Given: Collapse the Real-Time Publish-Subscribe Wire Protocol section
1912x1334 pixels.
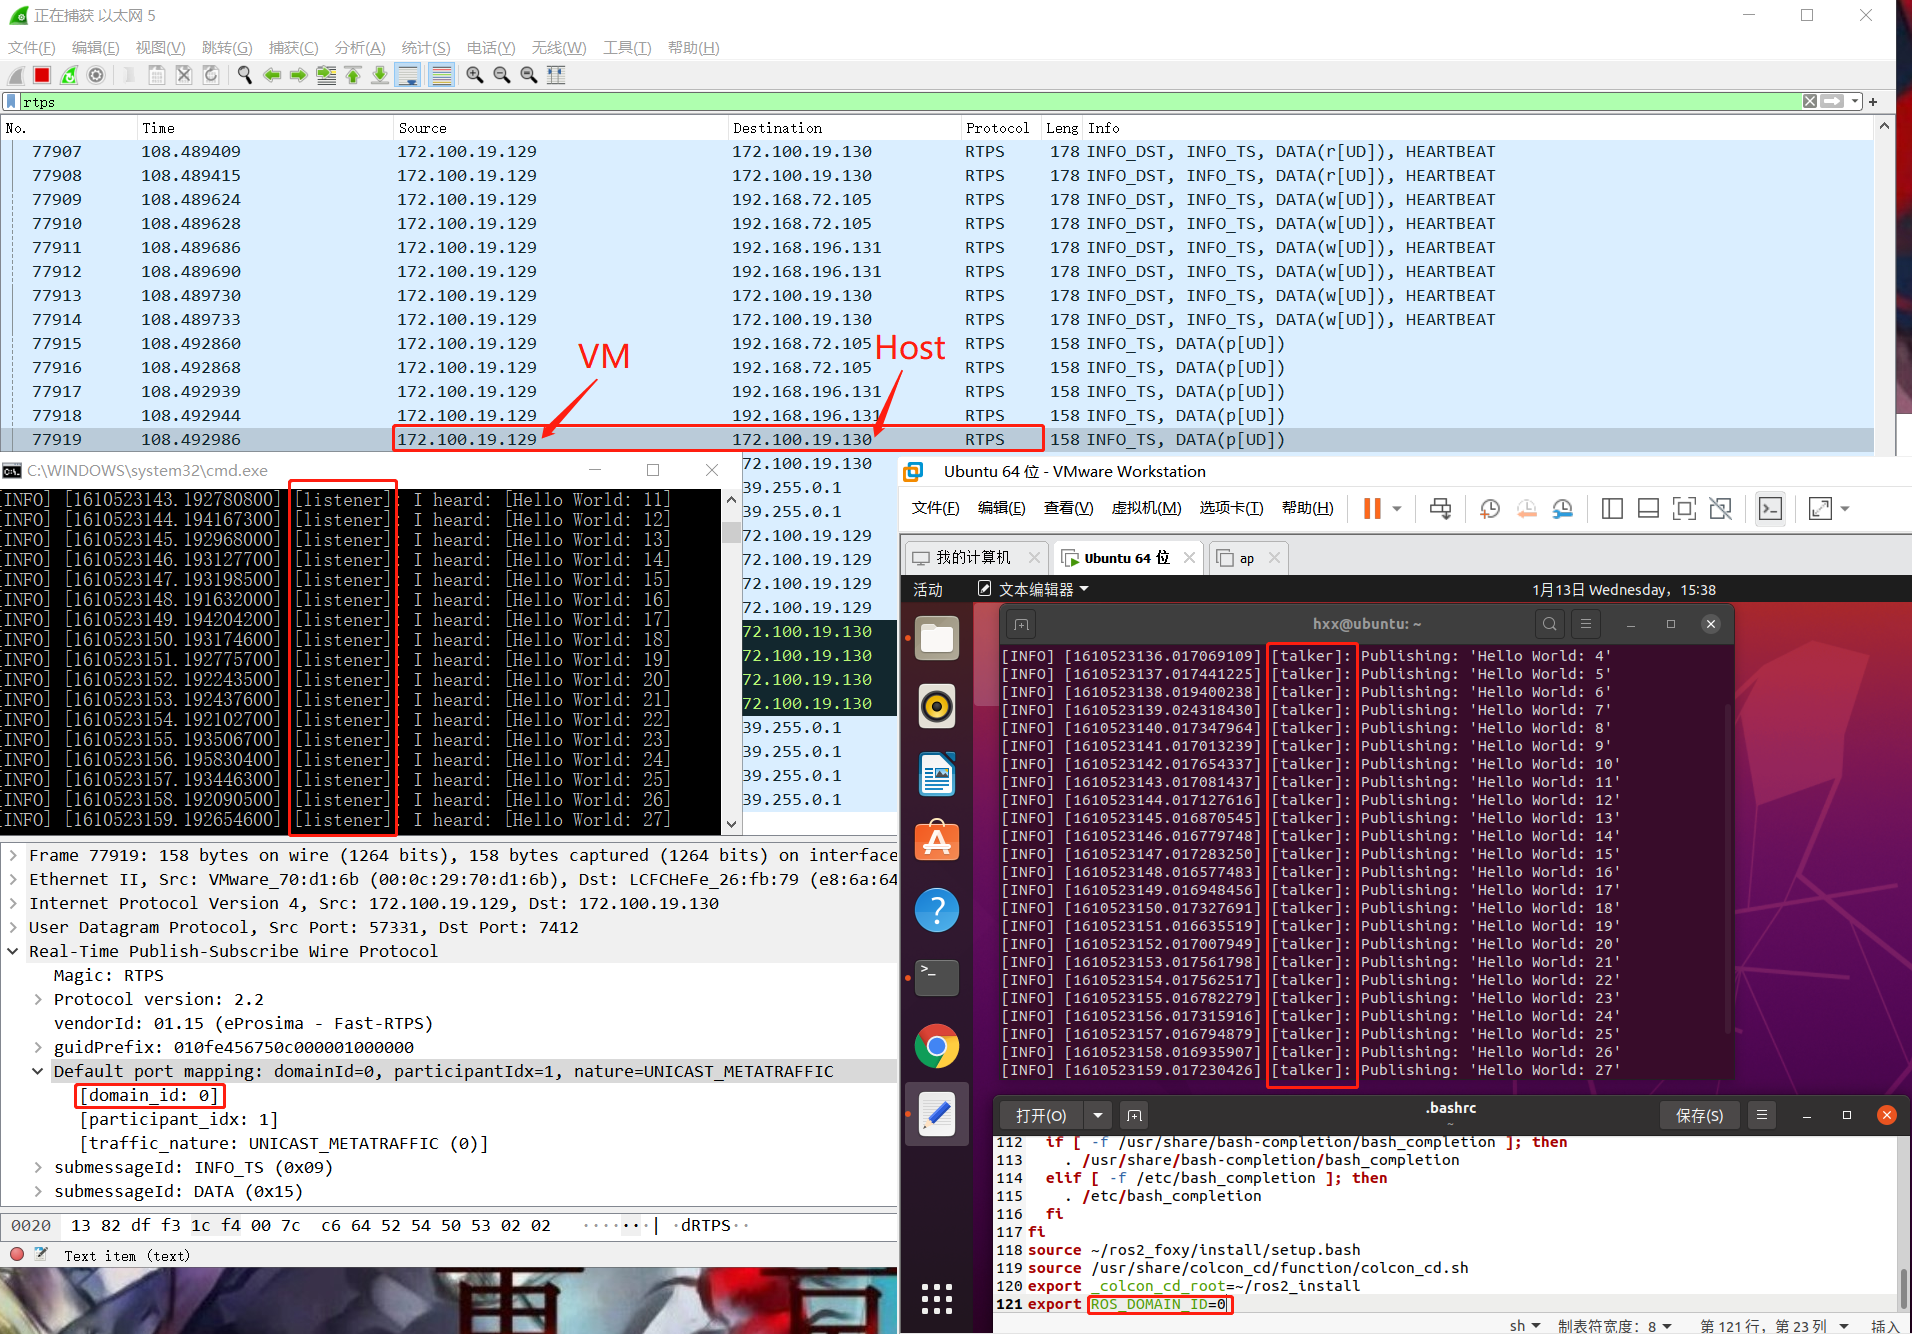Looking at the screenshot, I should coord(12,951).
